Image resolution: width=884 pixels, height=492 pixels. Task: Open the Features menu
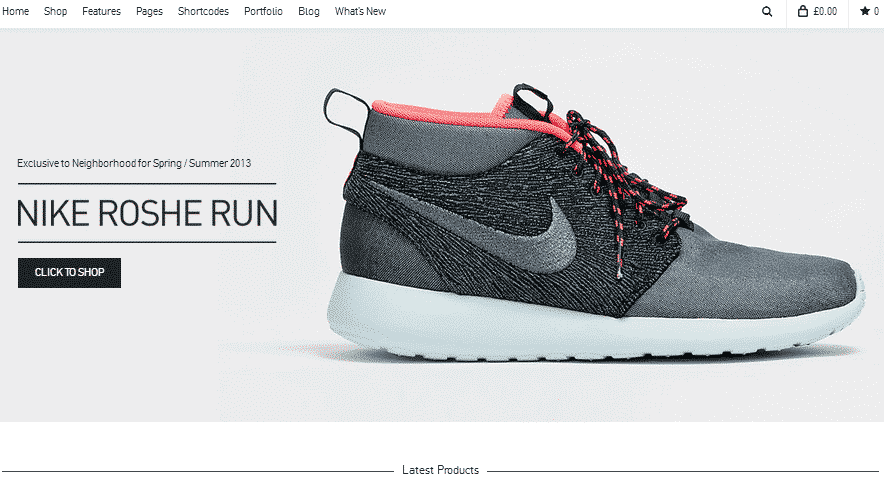pyautogui.click(x=101, y=11)
